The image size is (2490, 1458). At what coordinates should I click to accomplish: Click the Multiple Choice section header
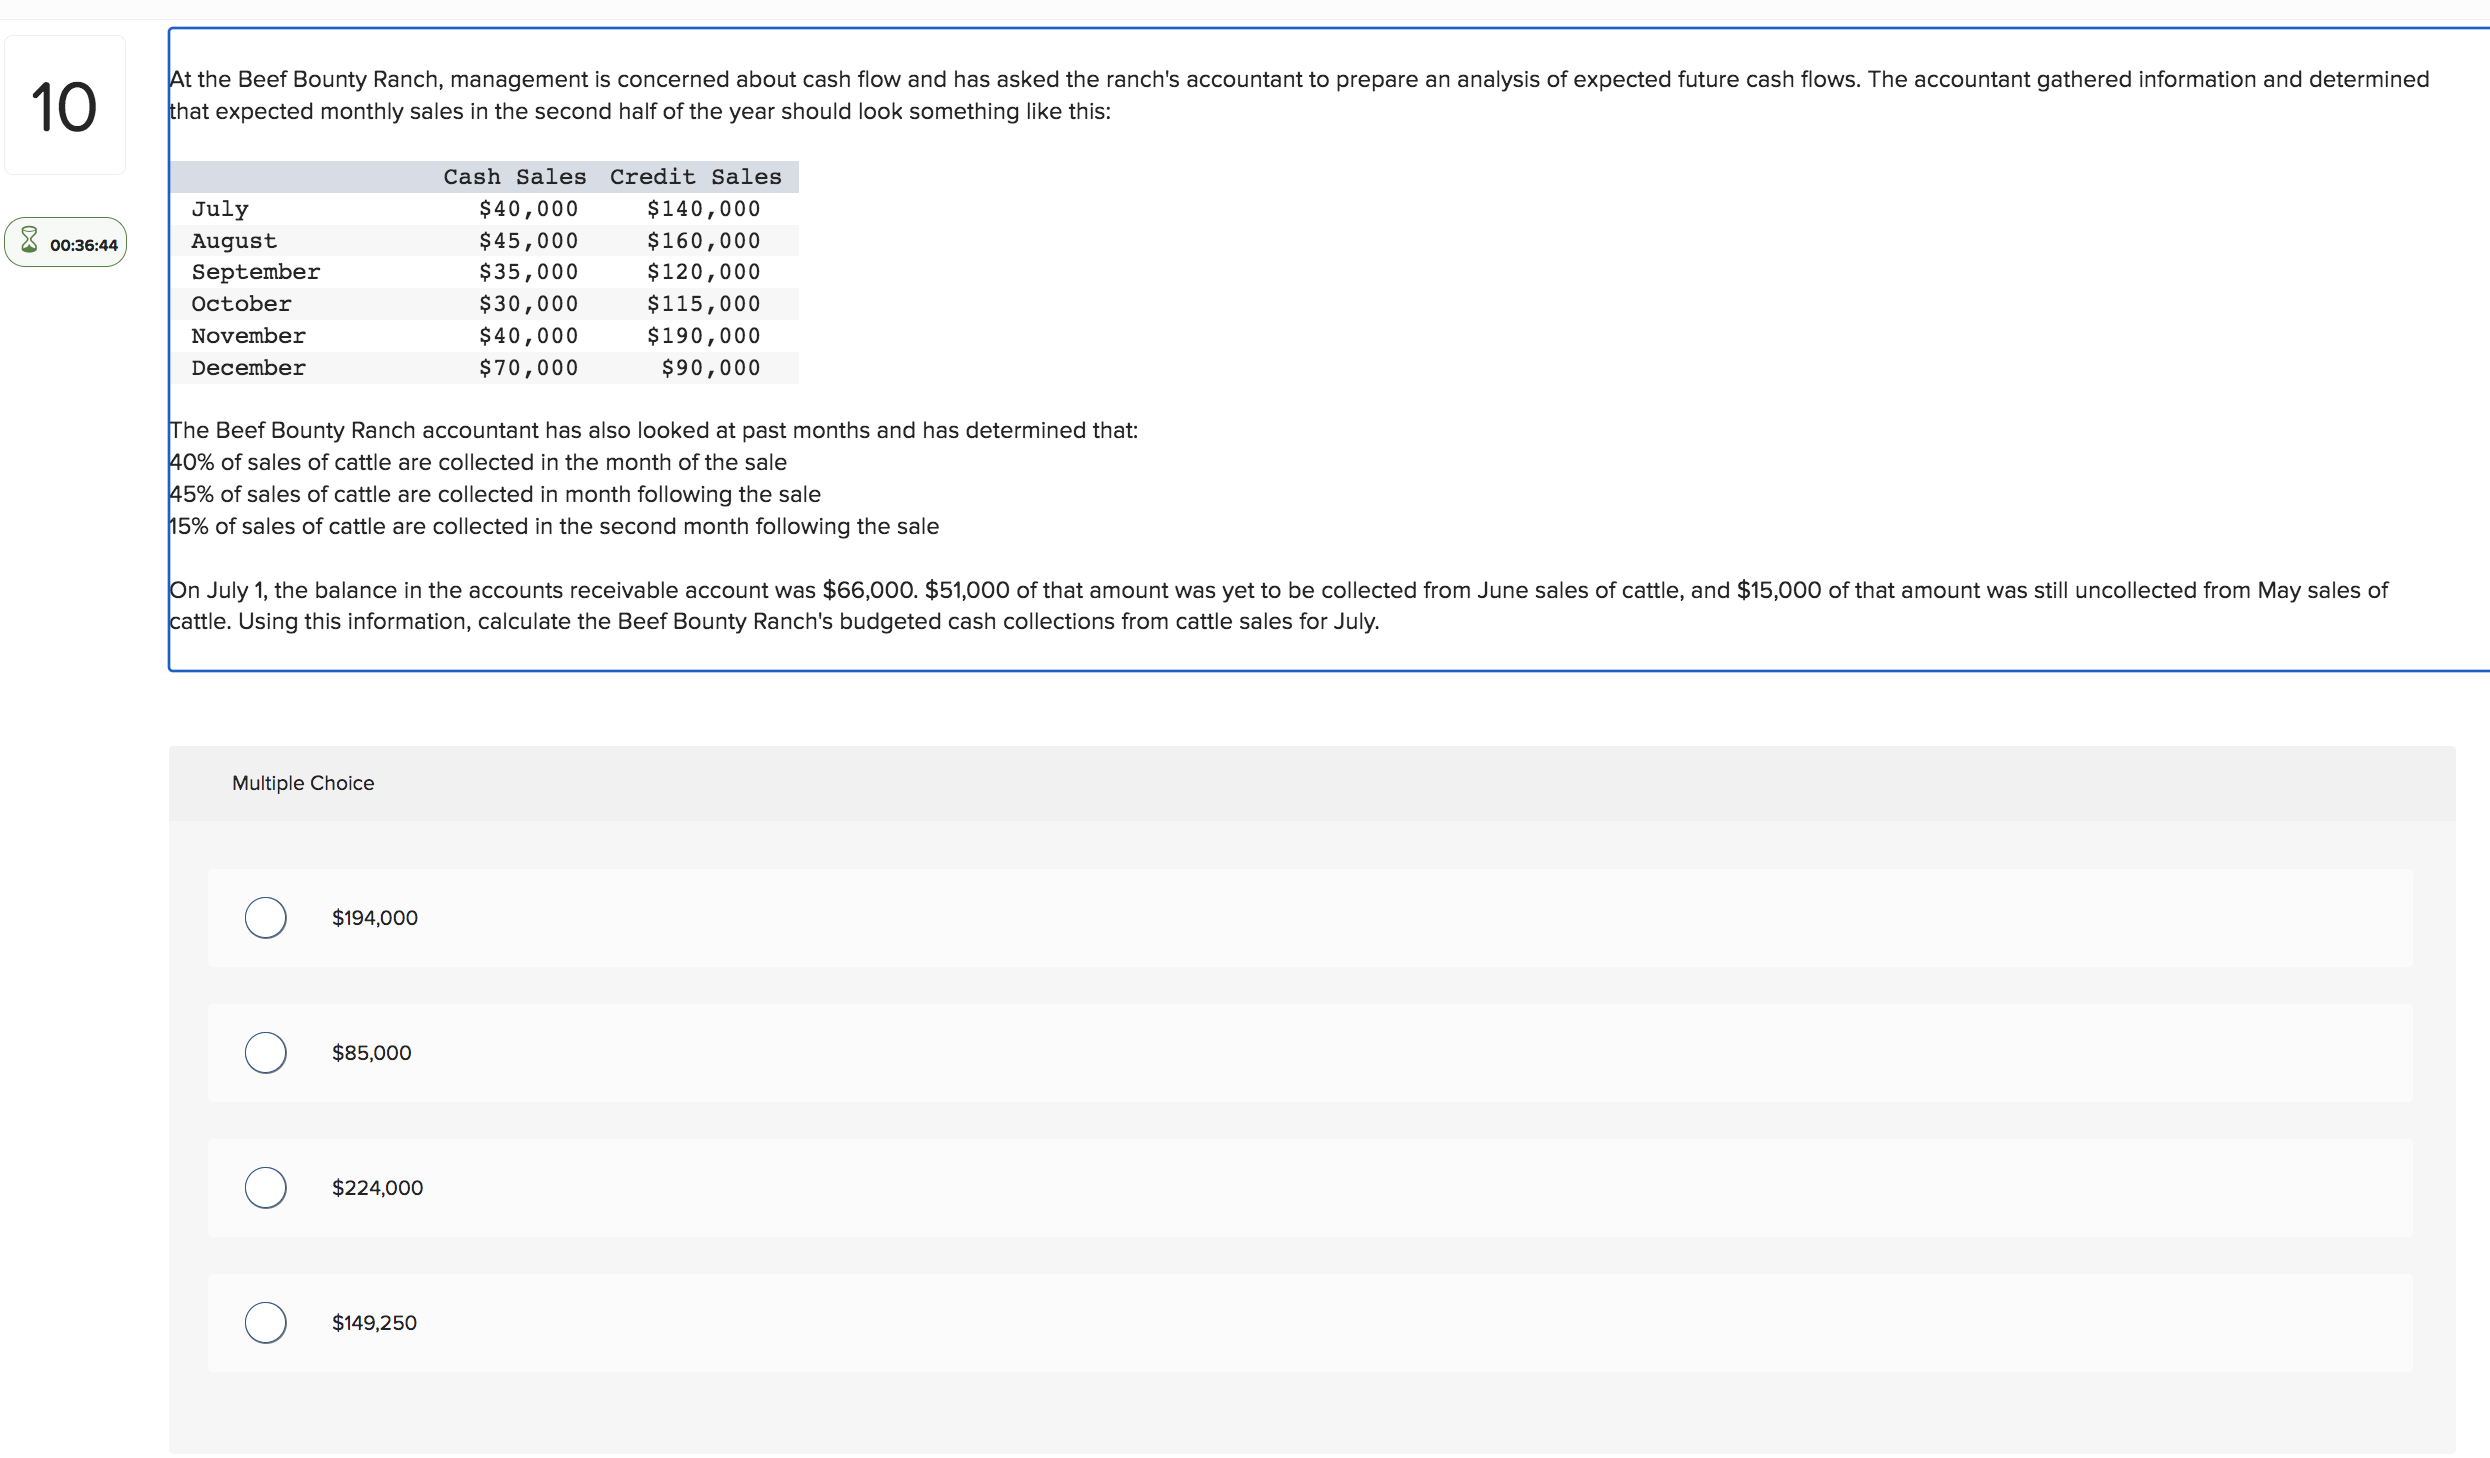pyautogui.click(x=303, y=783)
